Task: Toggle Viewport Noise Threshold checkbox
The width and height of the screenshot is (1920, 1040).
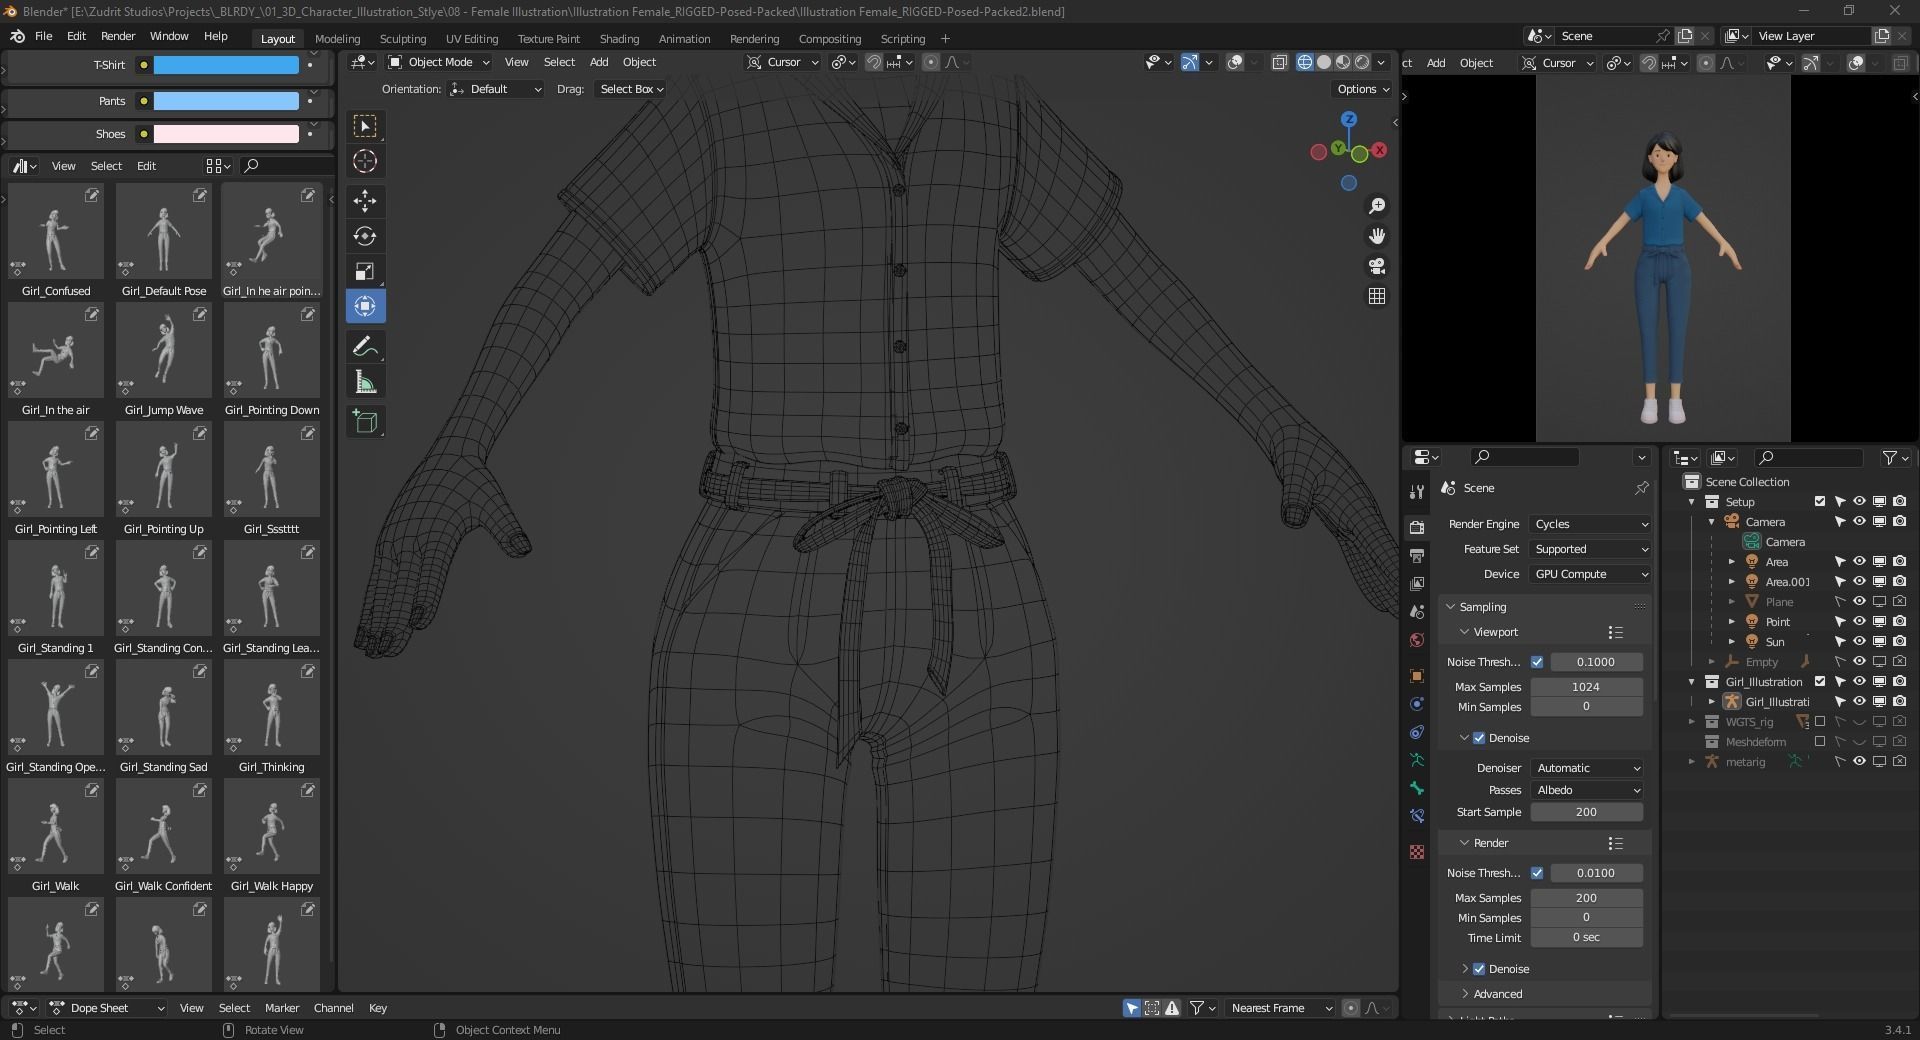Action: pos(1537,662)
